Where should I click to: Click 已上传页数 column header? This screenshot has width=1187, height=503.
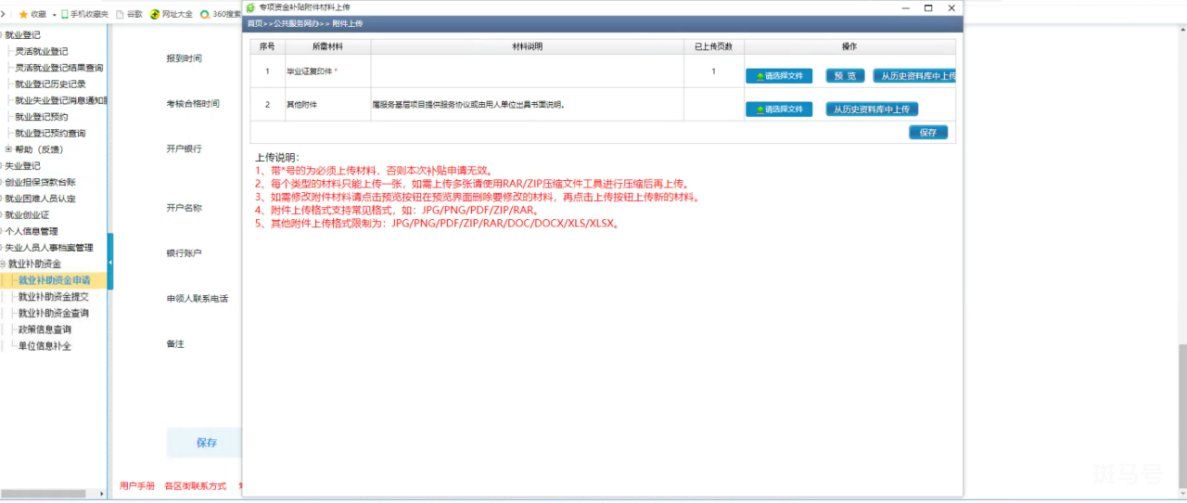tap(714, 47)
